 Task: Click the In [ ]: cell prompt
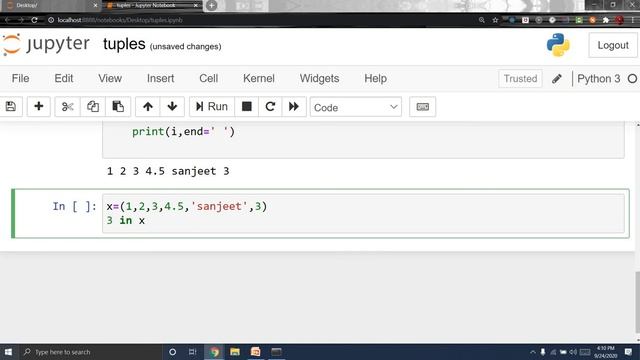(74, 207)
